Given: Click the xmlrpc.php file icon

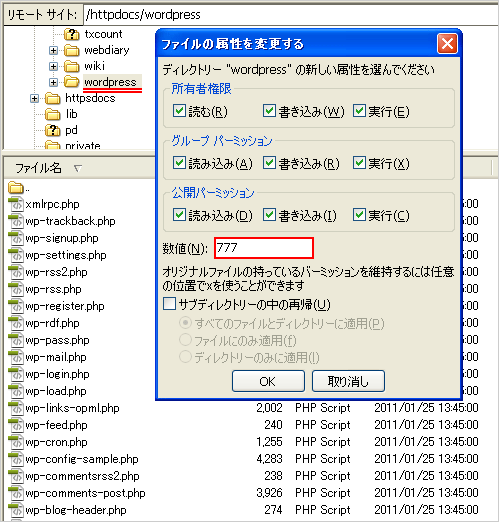Looking at the screenshot, I should click(x=16, y=204).
